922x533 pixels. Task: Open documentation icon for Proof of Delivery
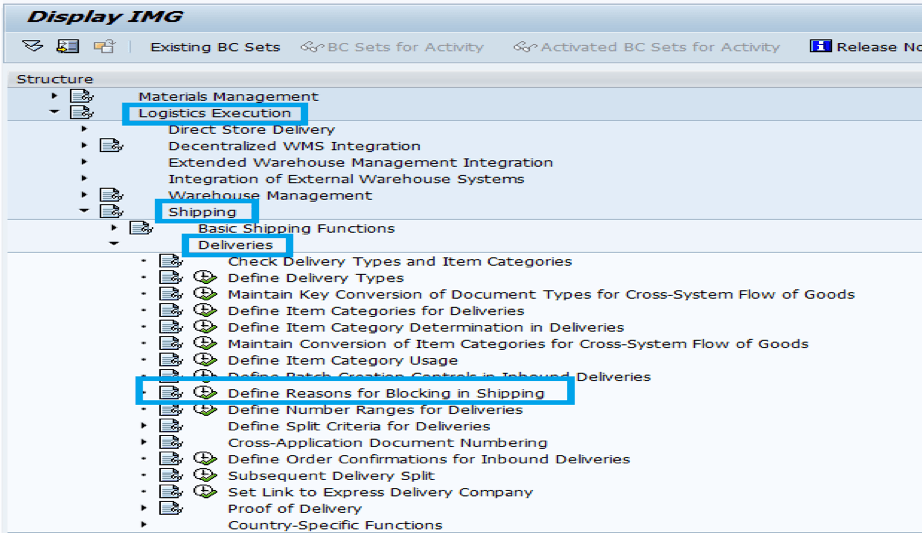tap(171, 508)
